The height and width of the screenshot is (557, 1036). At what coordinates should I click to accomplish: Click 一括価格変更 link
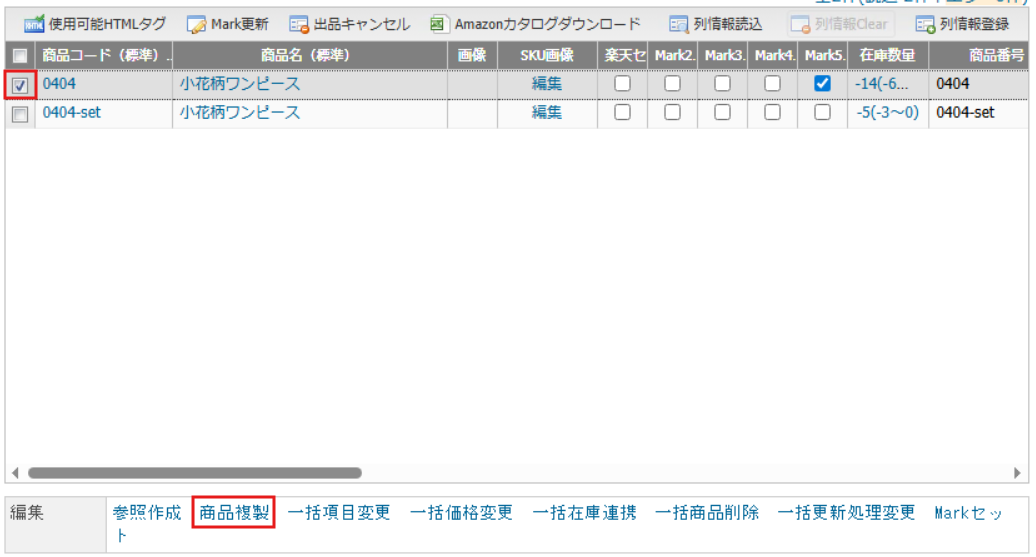pos(461,513)
